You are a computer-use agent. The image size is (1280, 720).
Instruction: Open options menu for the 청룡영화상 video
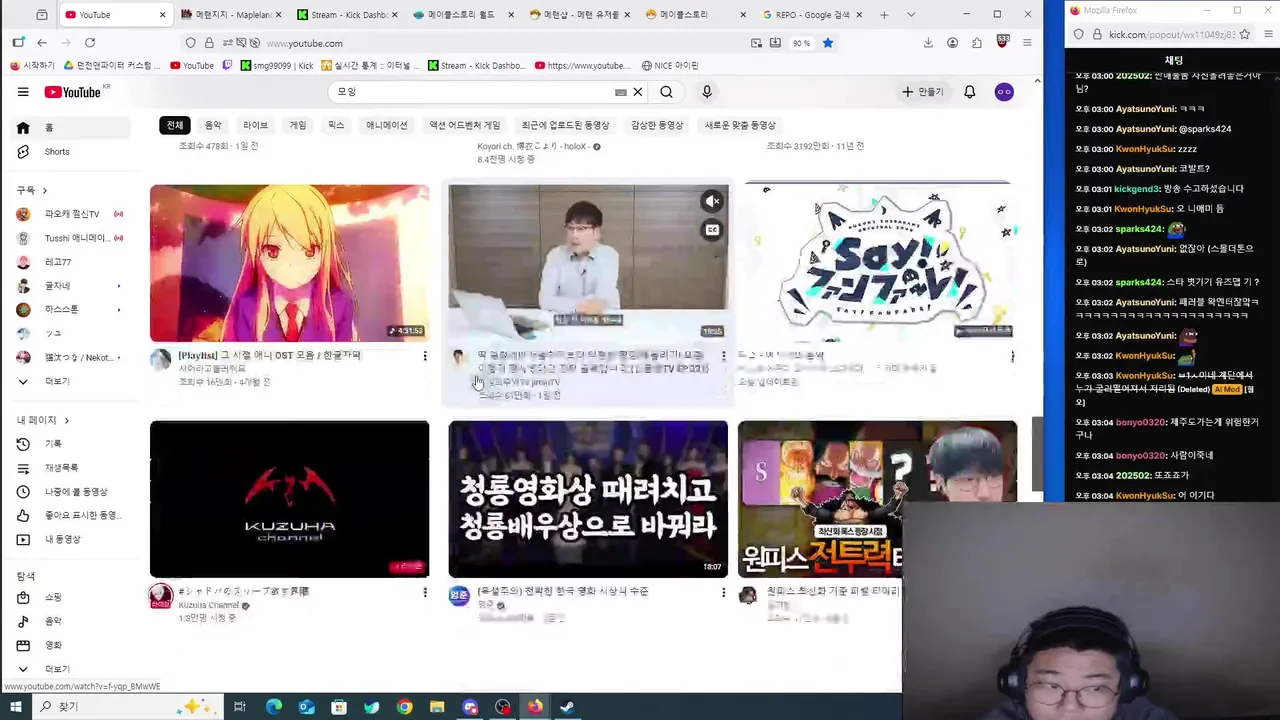click(x=723, y=593)
